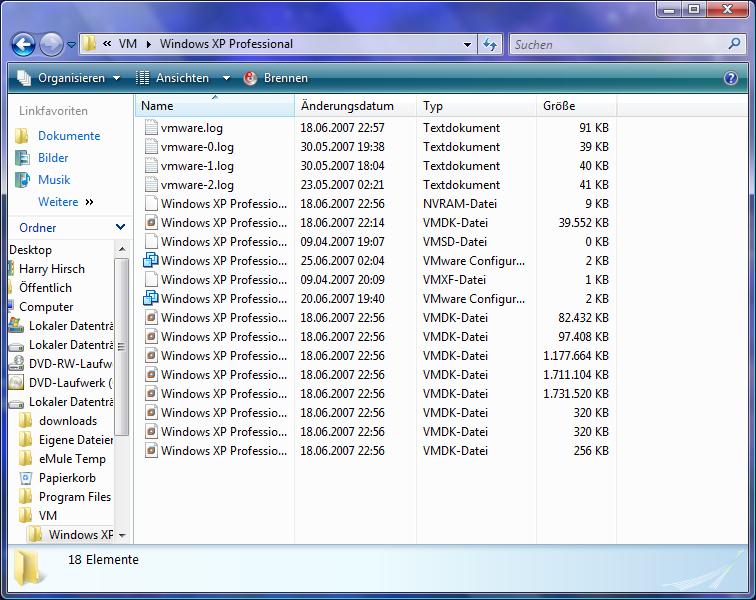Select VMware config icon dated 25.06.2007

point(151,260)
